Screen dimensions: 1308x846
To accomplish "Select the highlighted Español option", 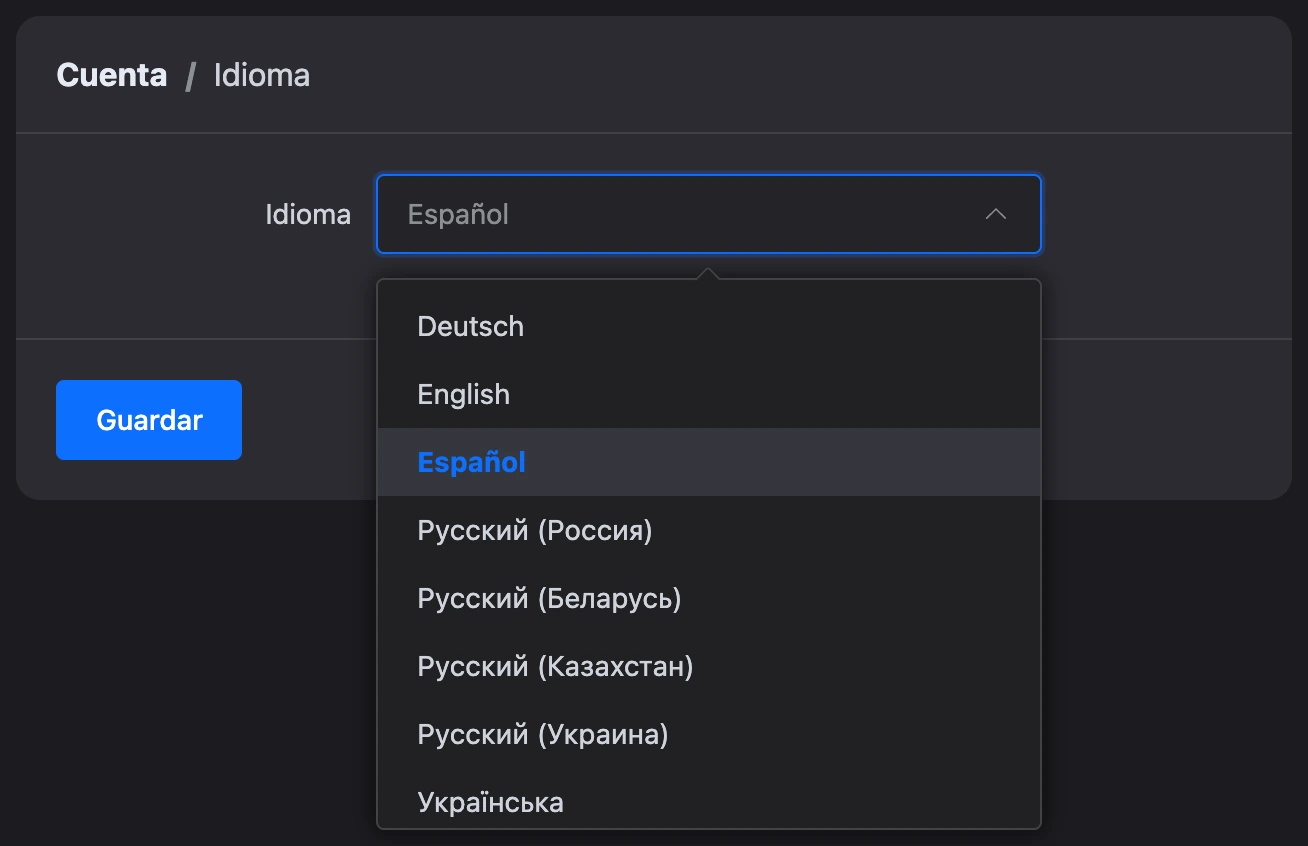I will coord(709,462).
